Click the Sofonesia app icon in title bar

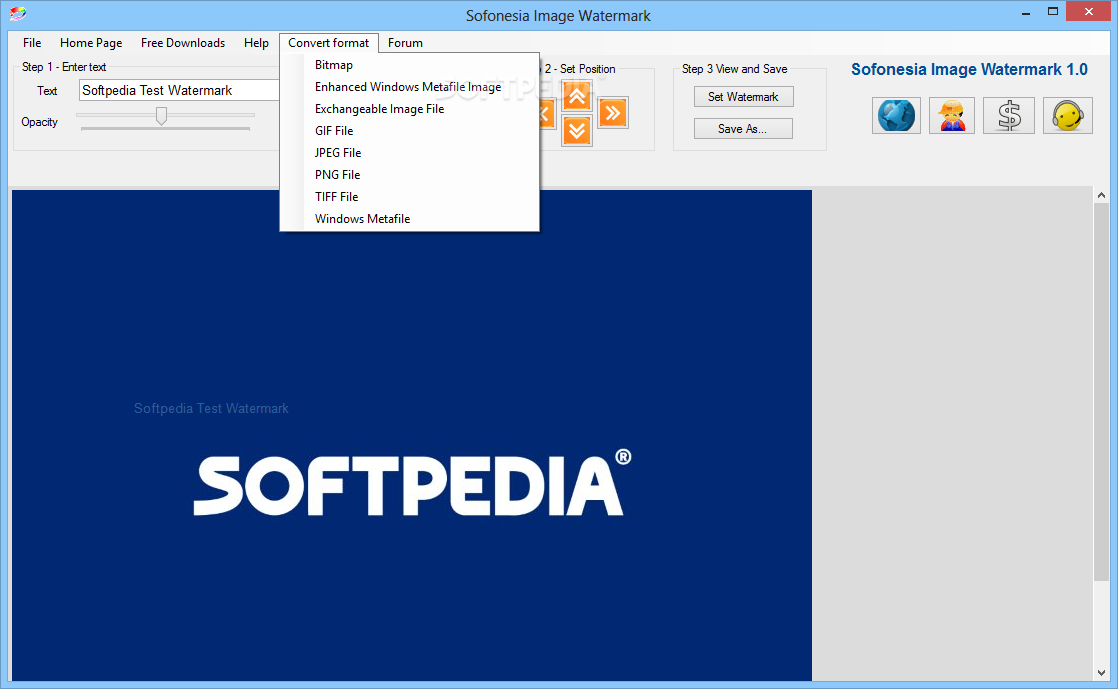click(x=18, y=14)
